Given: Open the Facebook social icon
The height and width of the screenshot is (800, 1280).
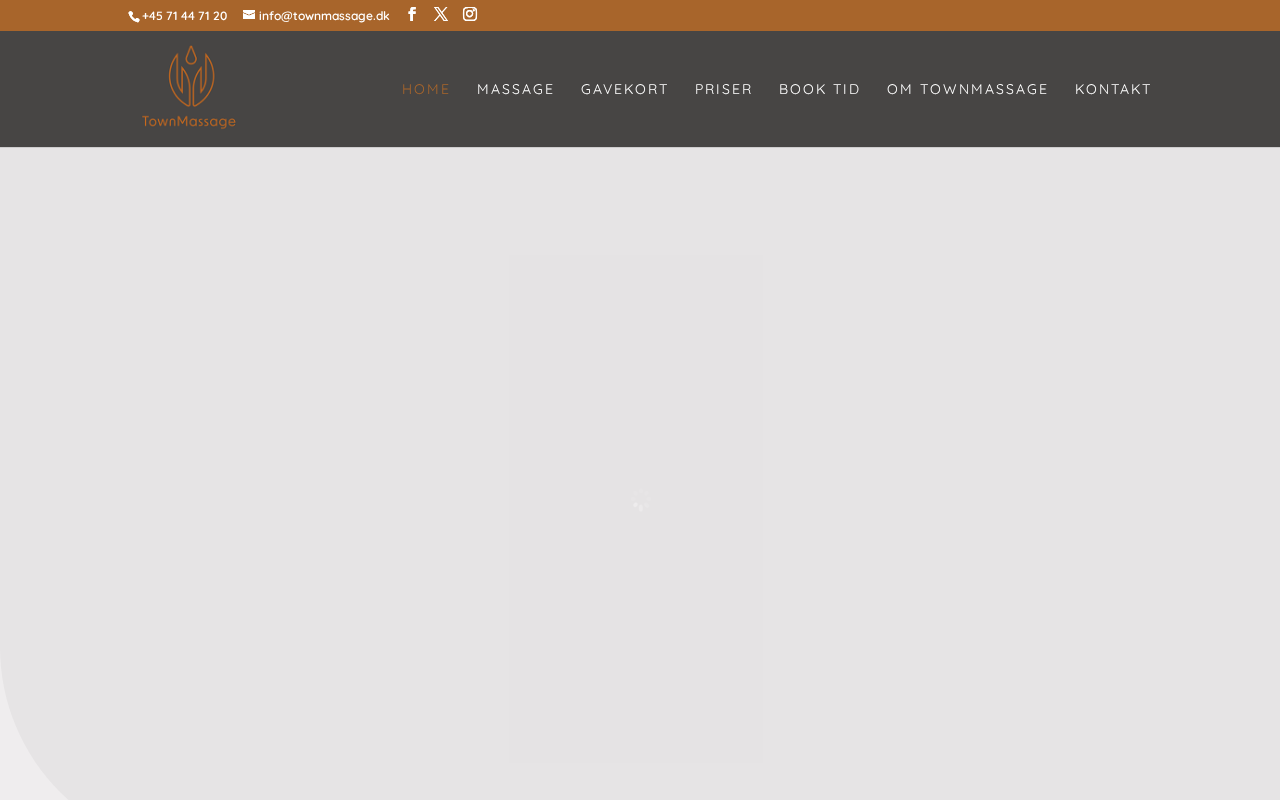Looking at the screenshot, I should pyautogui.click(x=411, y=14).
